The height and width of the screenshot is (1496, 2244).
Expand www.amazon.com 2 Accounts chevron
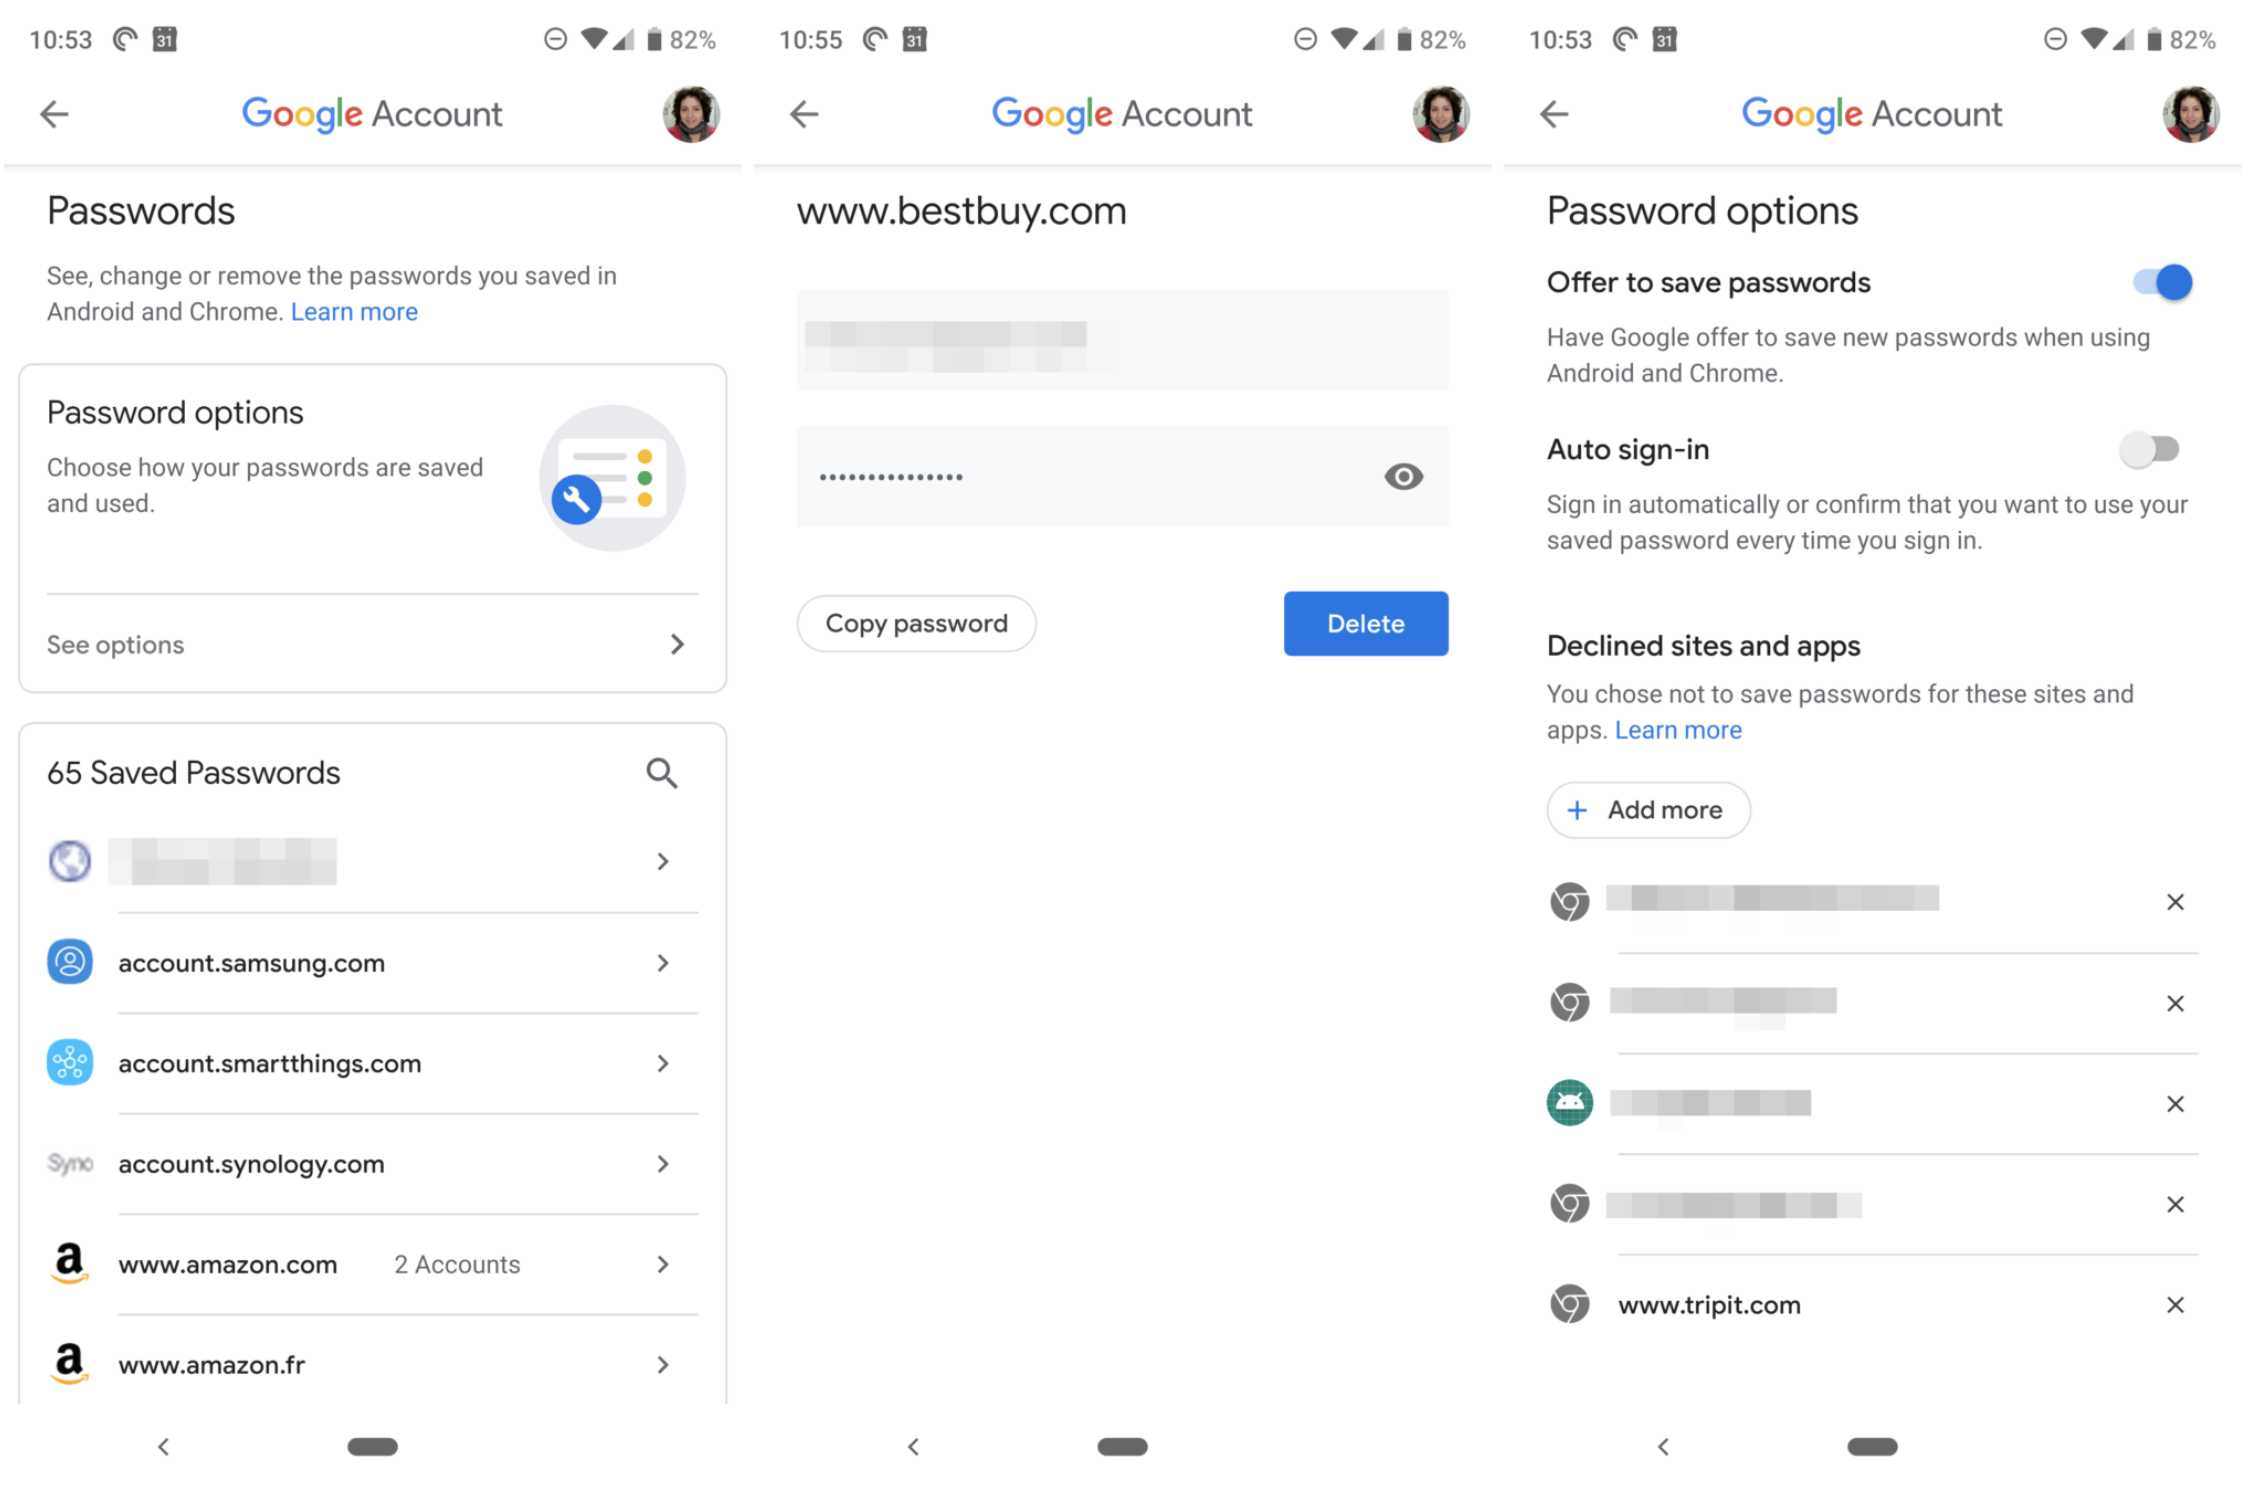(x=662, y=1264)
